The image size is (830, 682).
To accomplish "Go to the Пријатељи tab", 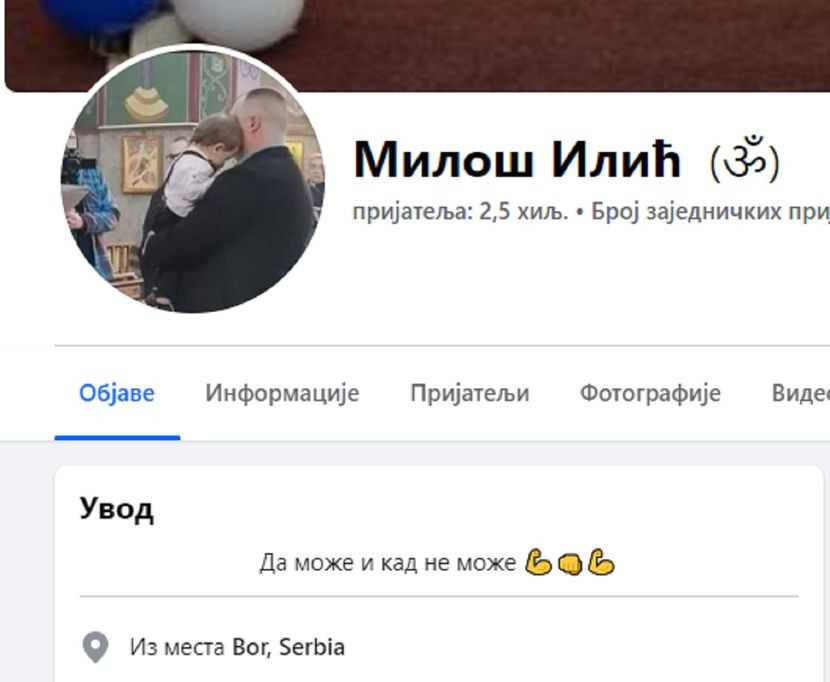I will pyautogui.click(x=470, y=393).
